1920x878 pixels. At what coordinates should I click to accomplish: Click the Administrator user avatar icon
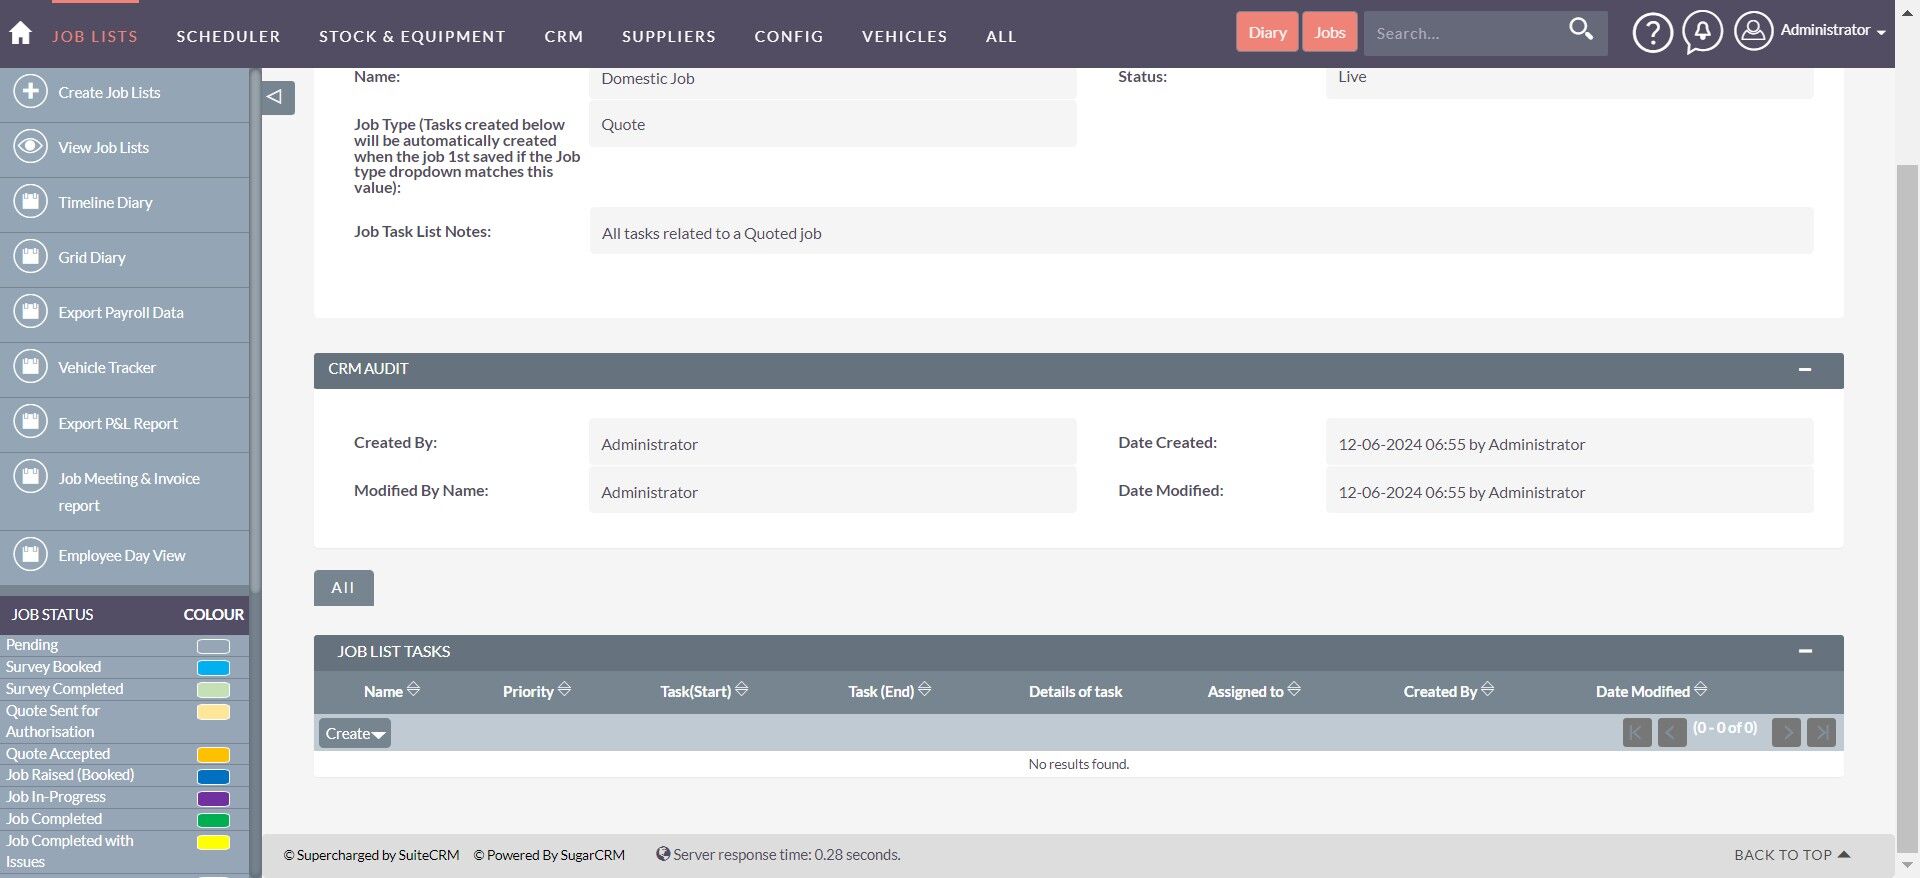click(1753, 31)
